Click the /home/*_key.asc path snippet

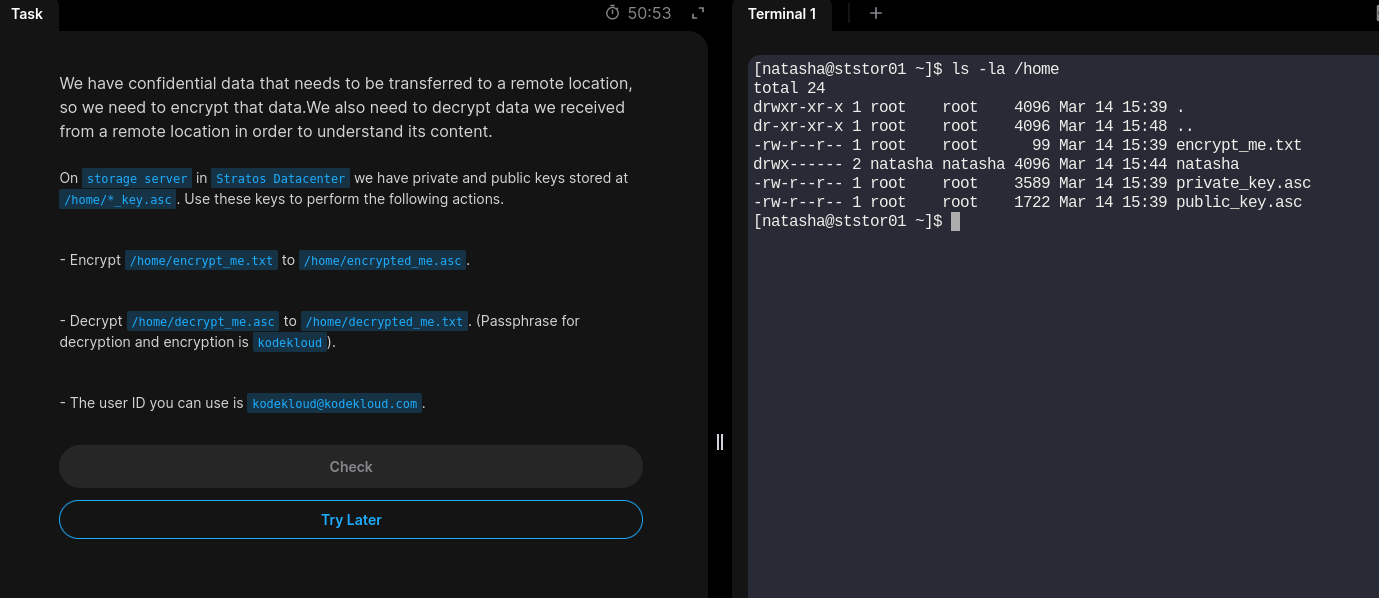(118, 199)
